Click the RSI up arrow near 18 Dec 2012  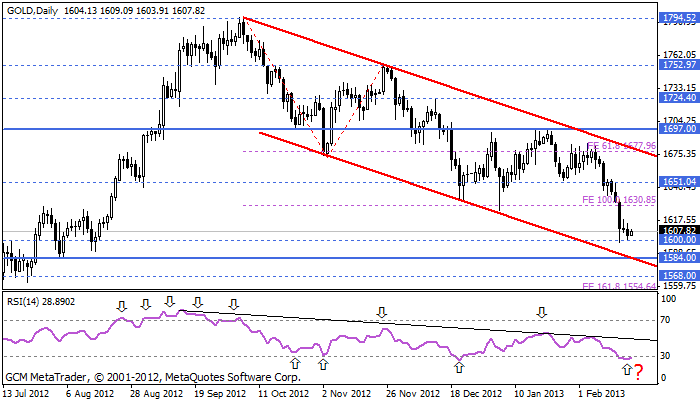coord(459,368)
